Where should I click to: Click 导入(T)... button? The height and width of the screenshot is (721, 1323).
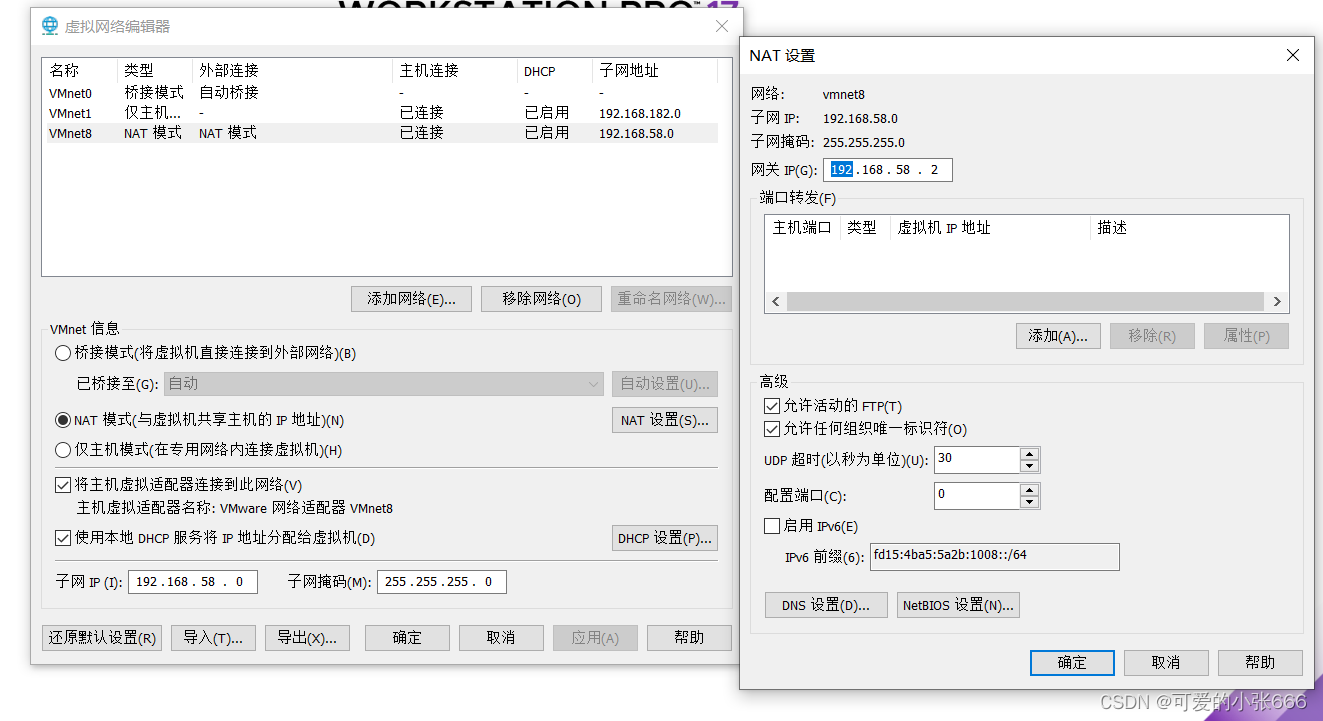click(213, 638)
